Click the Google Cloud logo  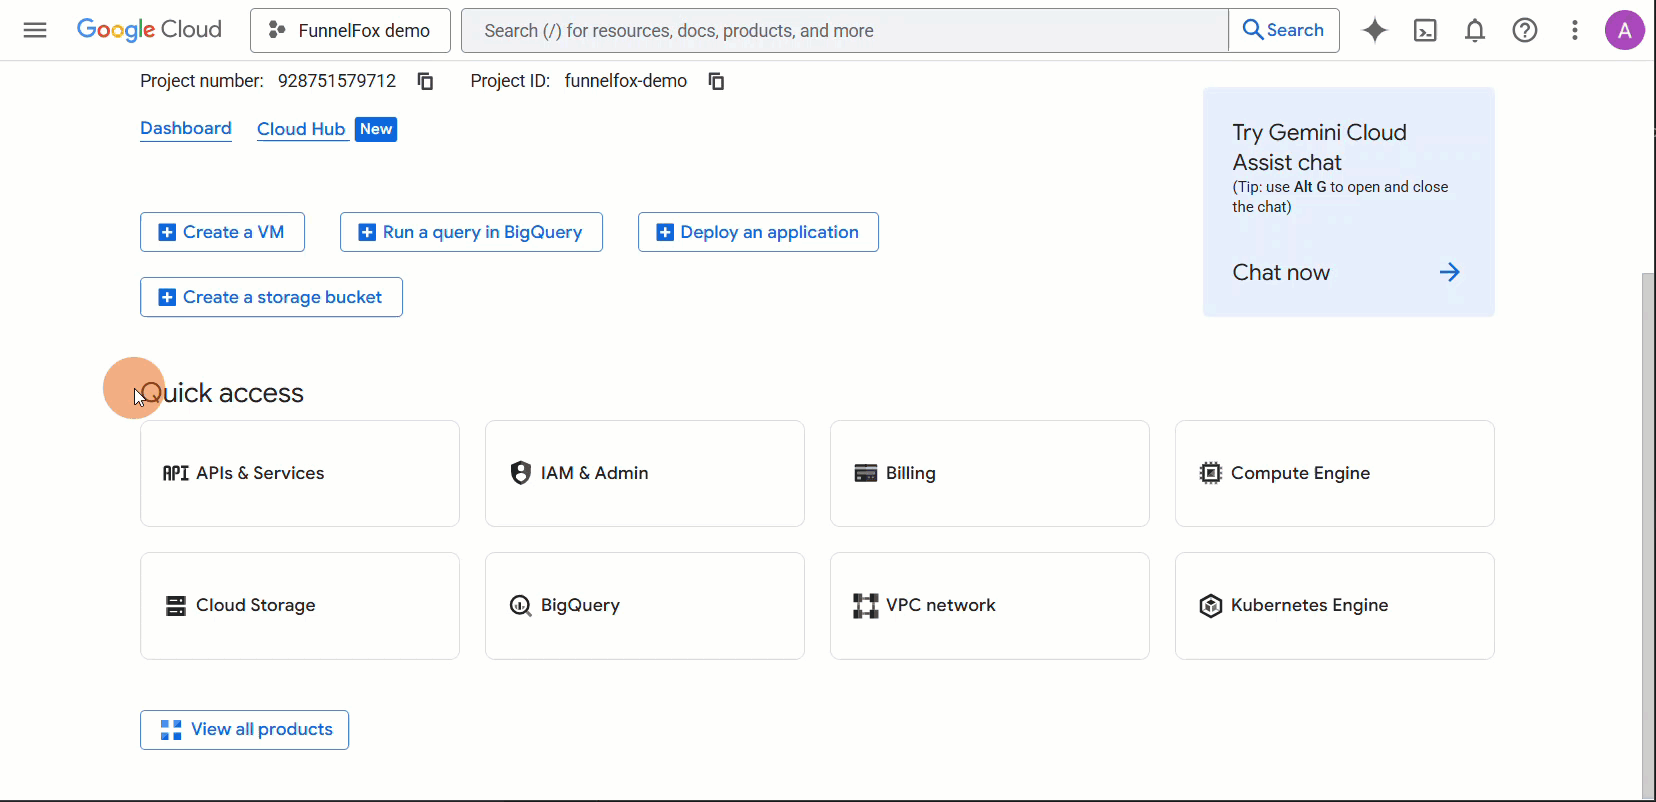(149, 30)
